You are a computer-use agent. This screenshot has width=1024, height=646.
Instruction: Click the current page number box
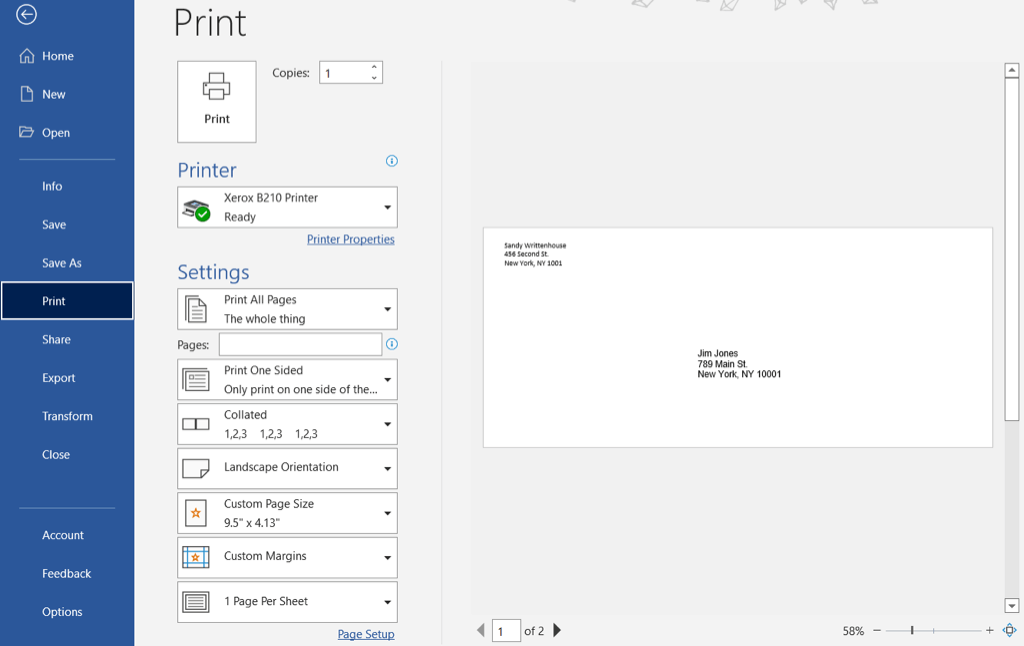(506, 631)
